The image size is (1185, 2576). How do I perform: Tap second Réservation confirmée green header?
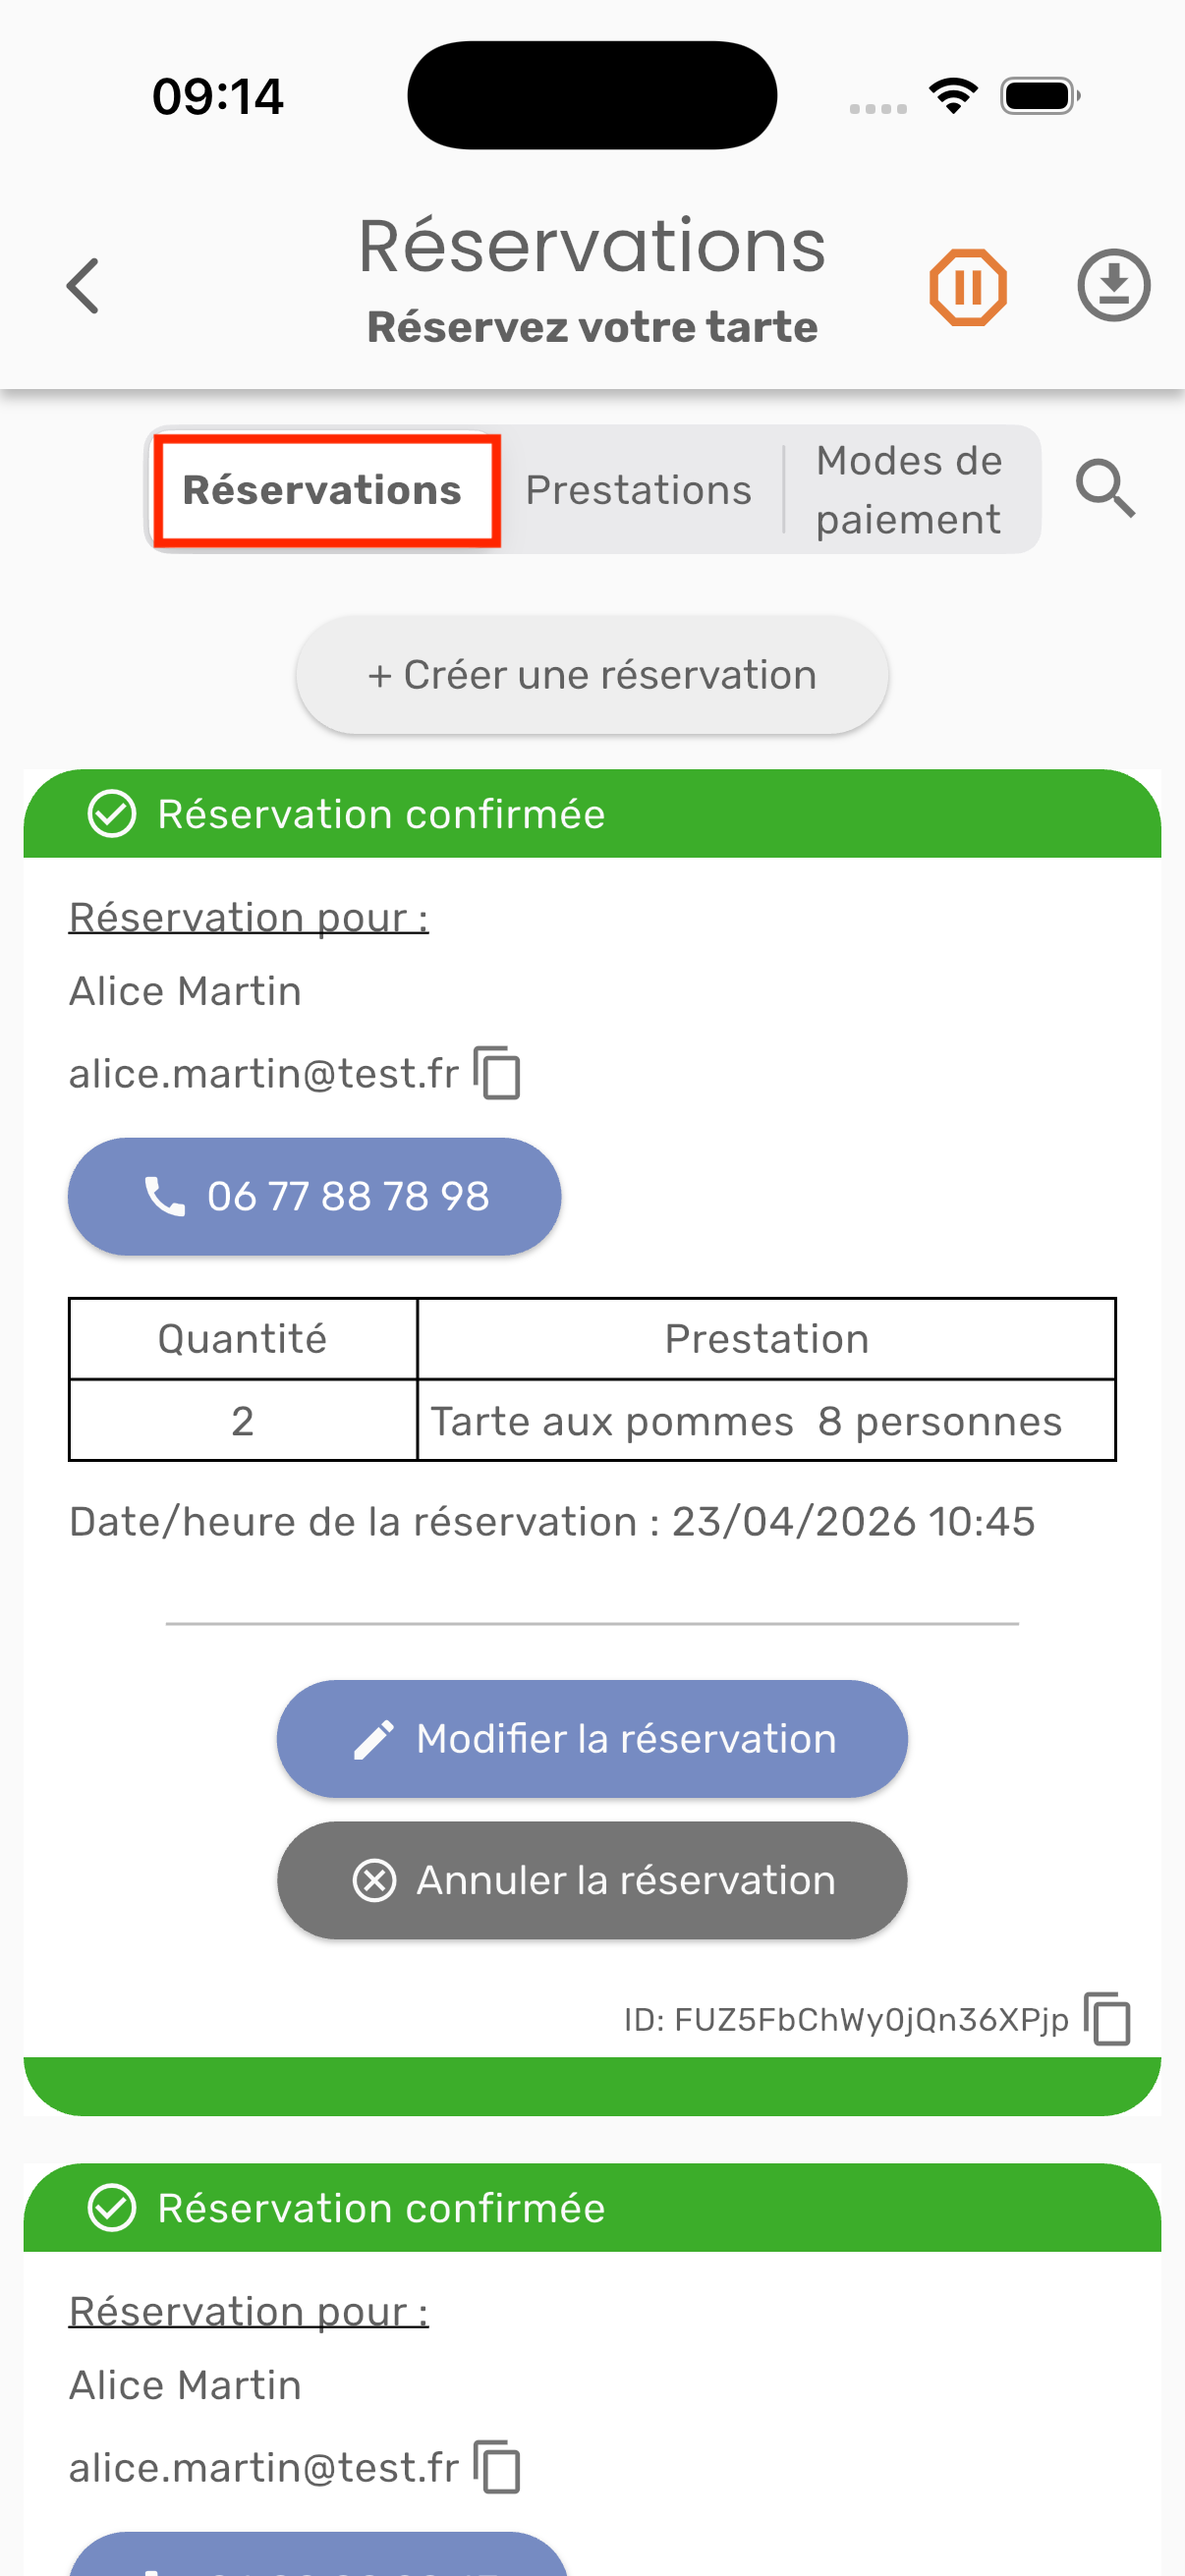tap(592, 2208)
